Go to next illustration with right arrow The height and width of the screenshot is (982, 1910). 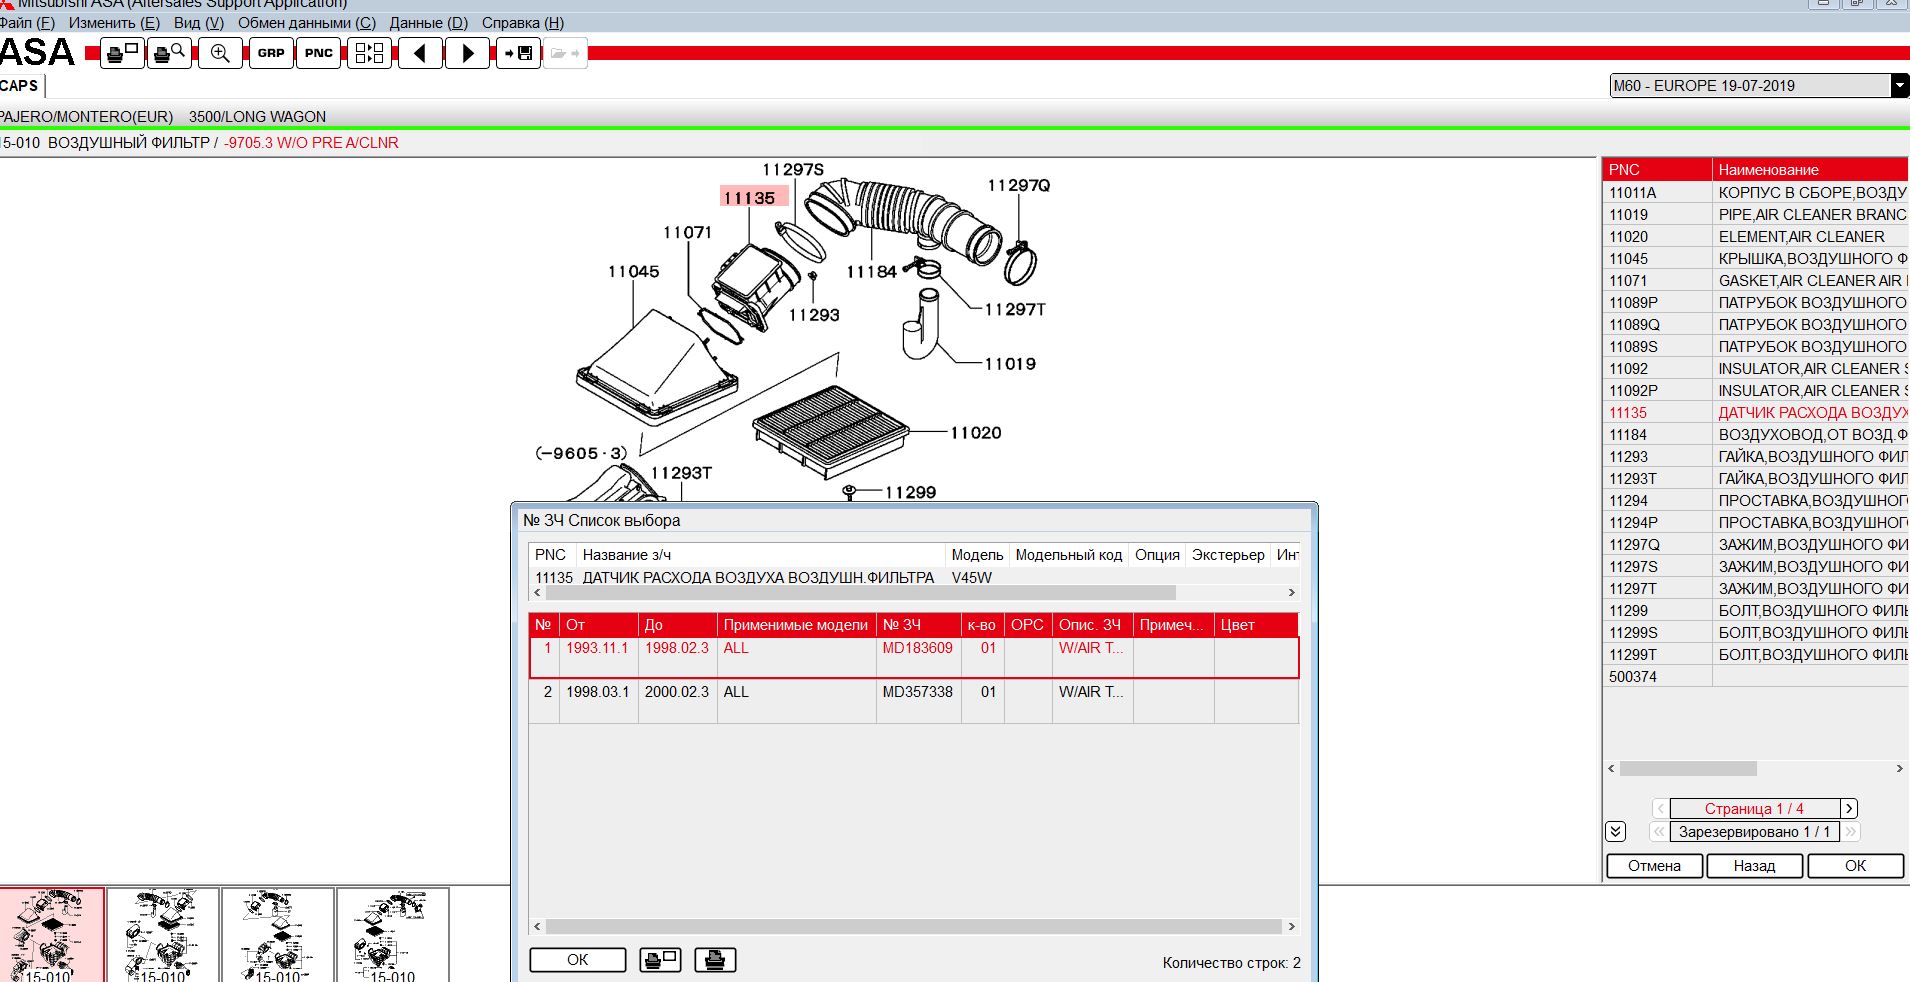(467, 53)
